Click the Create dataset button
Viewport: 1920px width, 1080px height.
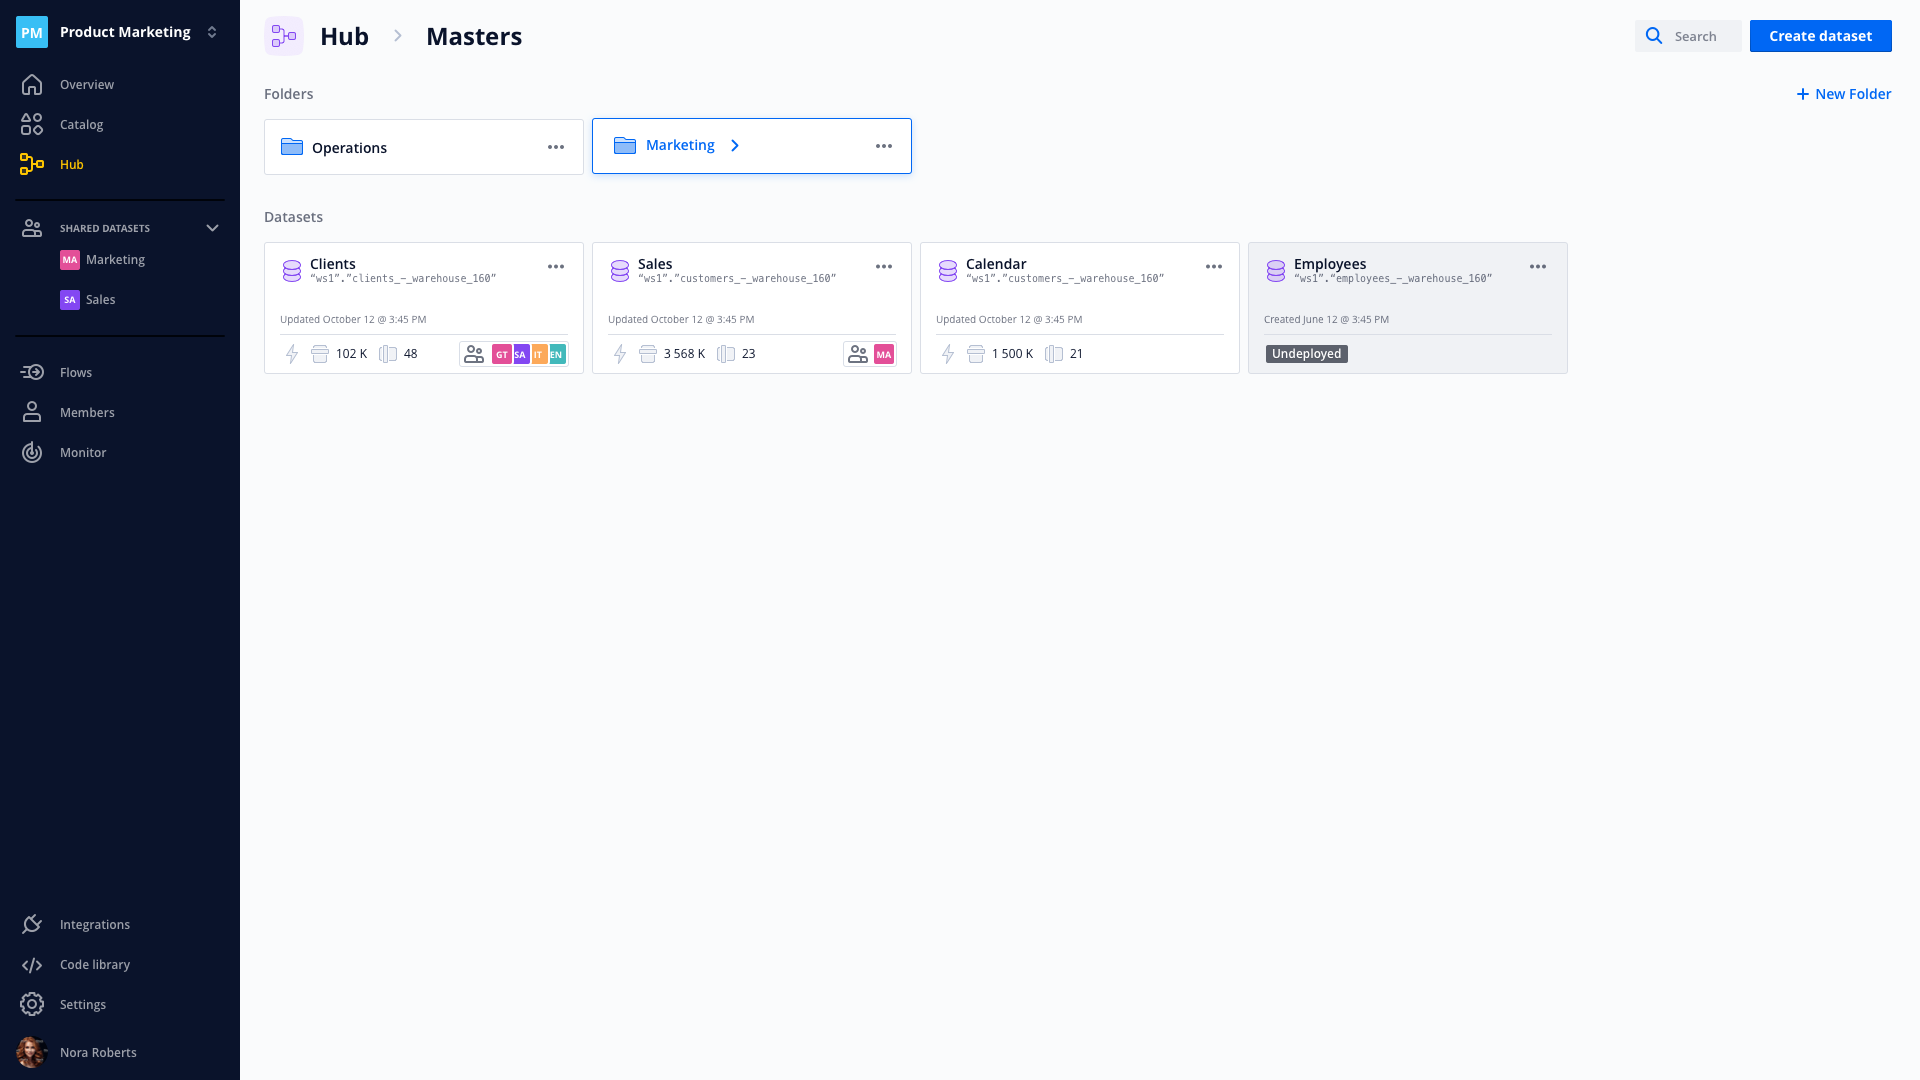click(1820, 36)
